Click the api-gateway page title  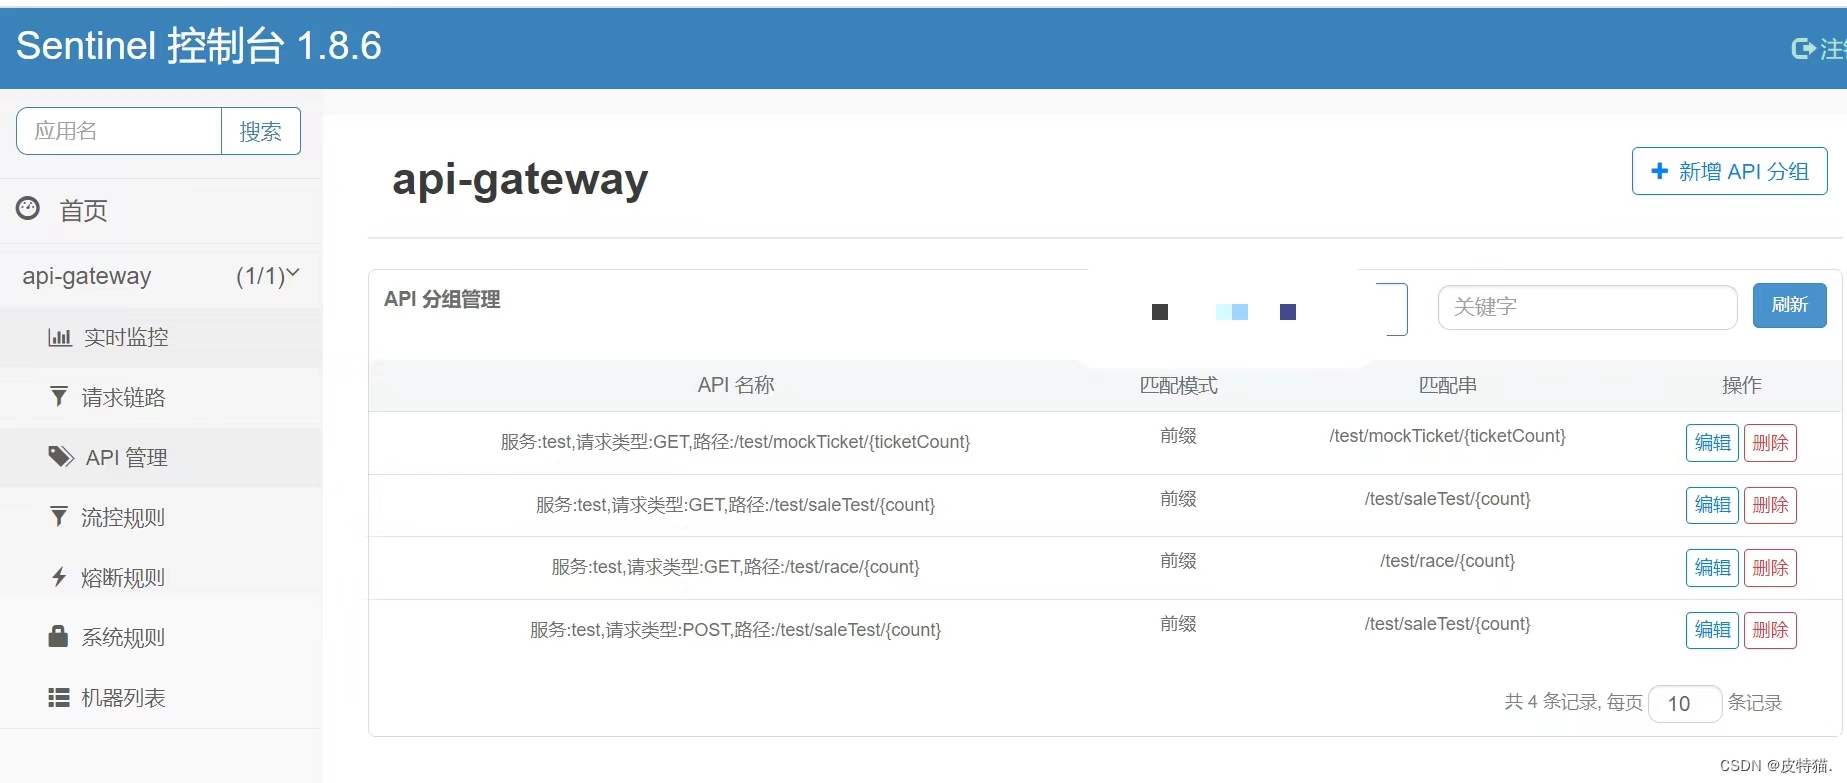tap(520, 180)
